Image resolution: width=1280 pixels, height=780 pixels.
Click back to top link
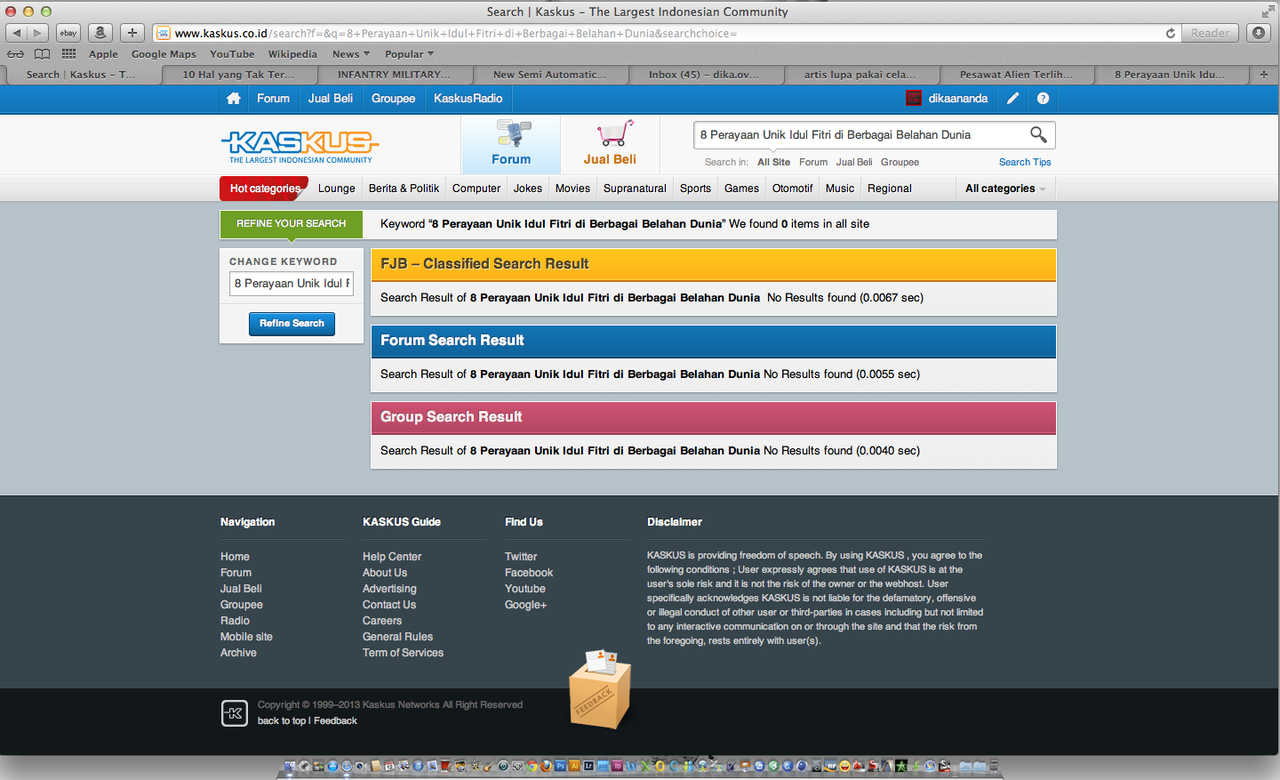282,721
